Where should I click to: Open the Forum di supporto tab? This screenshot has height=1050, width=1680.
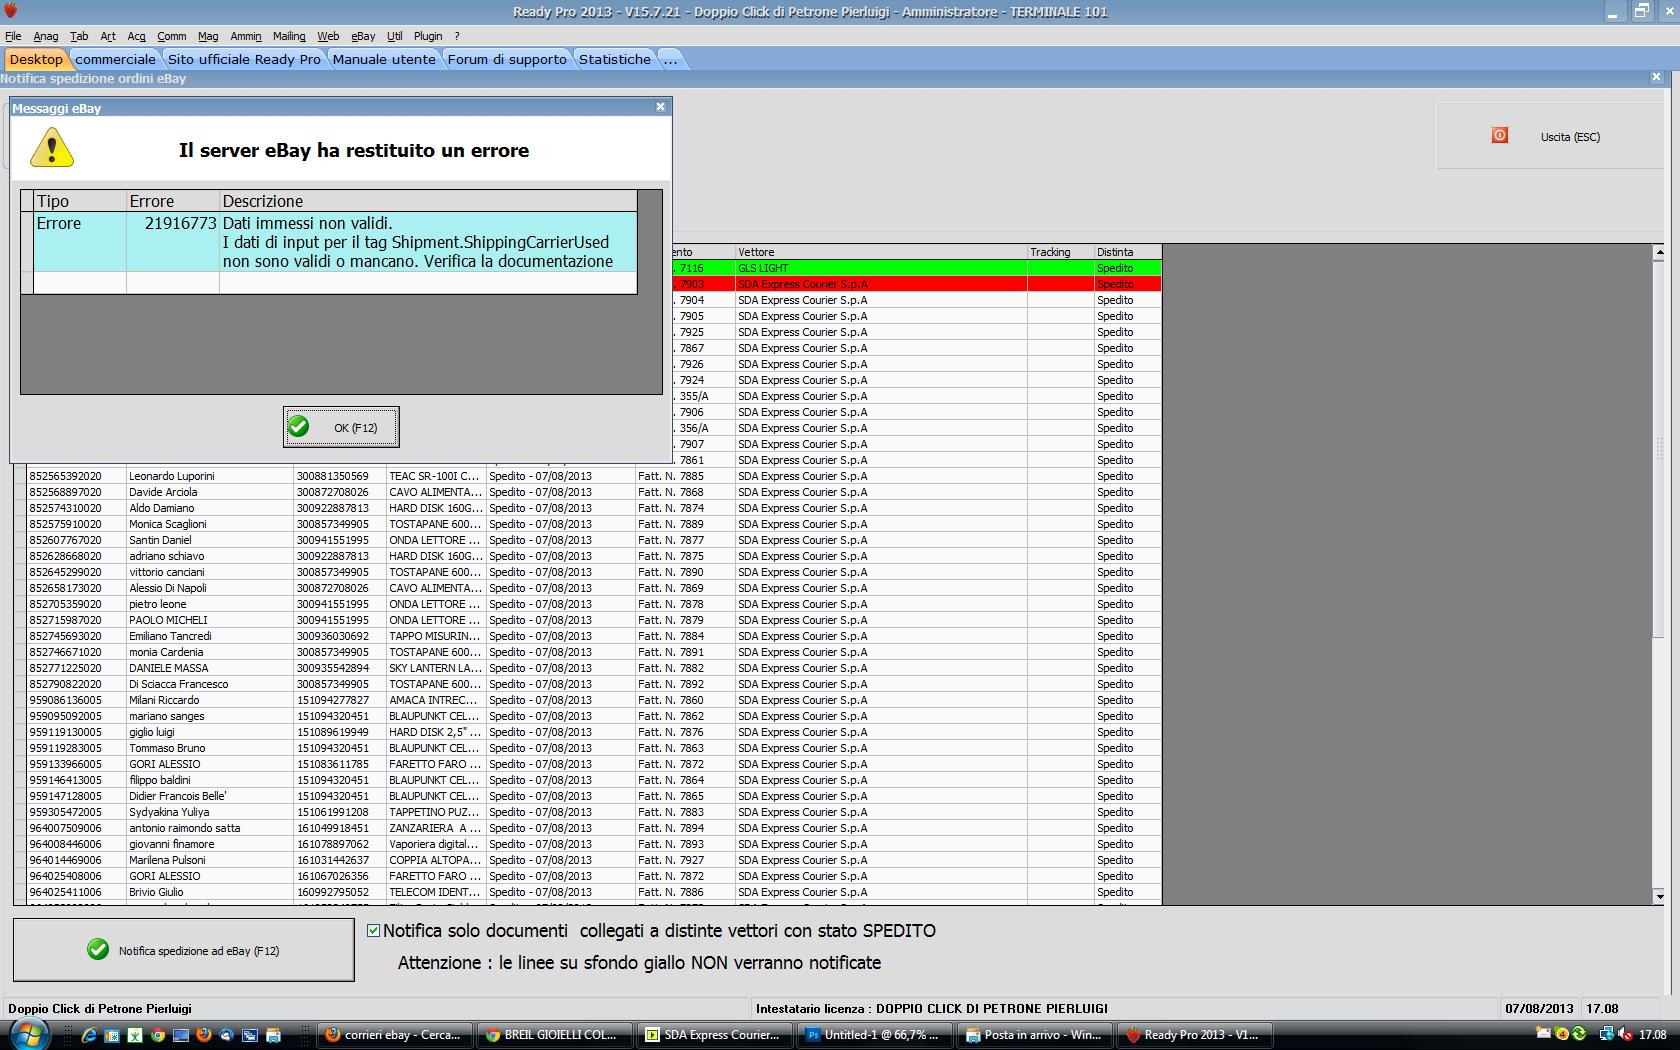(x=507, y=59)
